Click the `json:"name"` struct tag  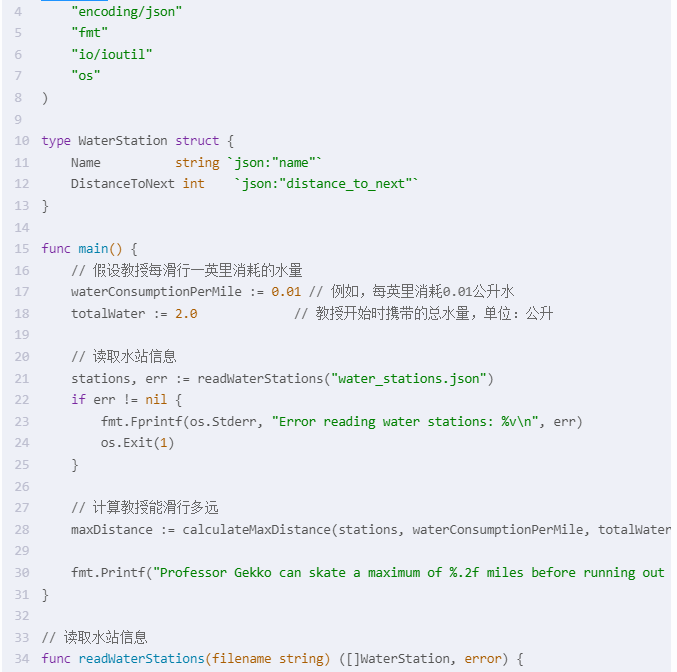pyautogui.click(x=274, y=162)
